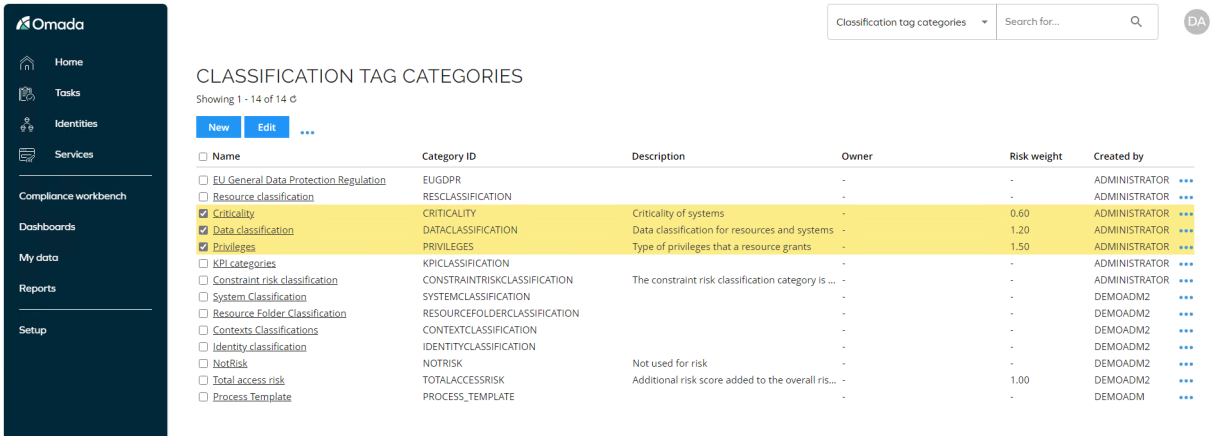Open the DA user avatar
The height and width of the screenshot is (436, 1220).
(x=1196, y=22)
